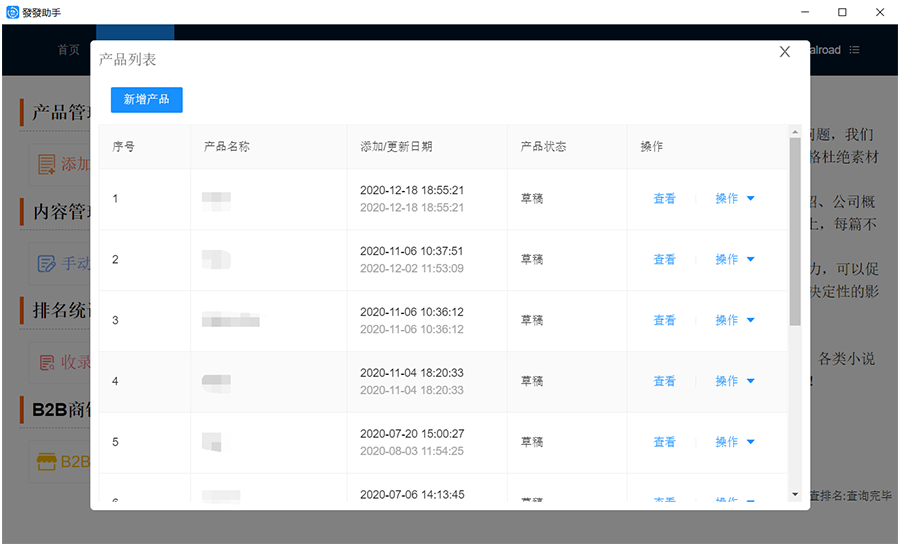View product in row 4
This screenshot has height=546, width=900.
(x=664, y=381)
